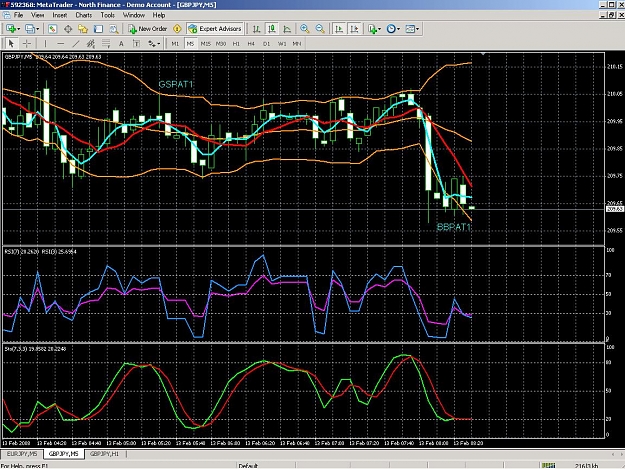Switch to the EURJPY,M5 chart tab
The width and height of the screenshot is (625, 469).
[x=22, y=454]
